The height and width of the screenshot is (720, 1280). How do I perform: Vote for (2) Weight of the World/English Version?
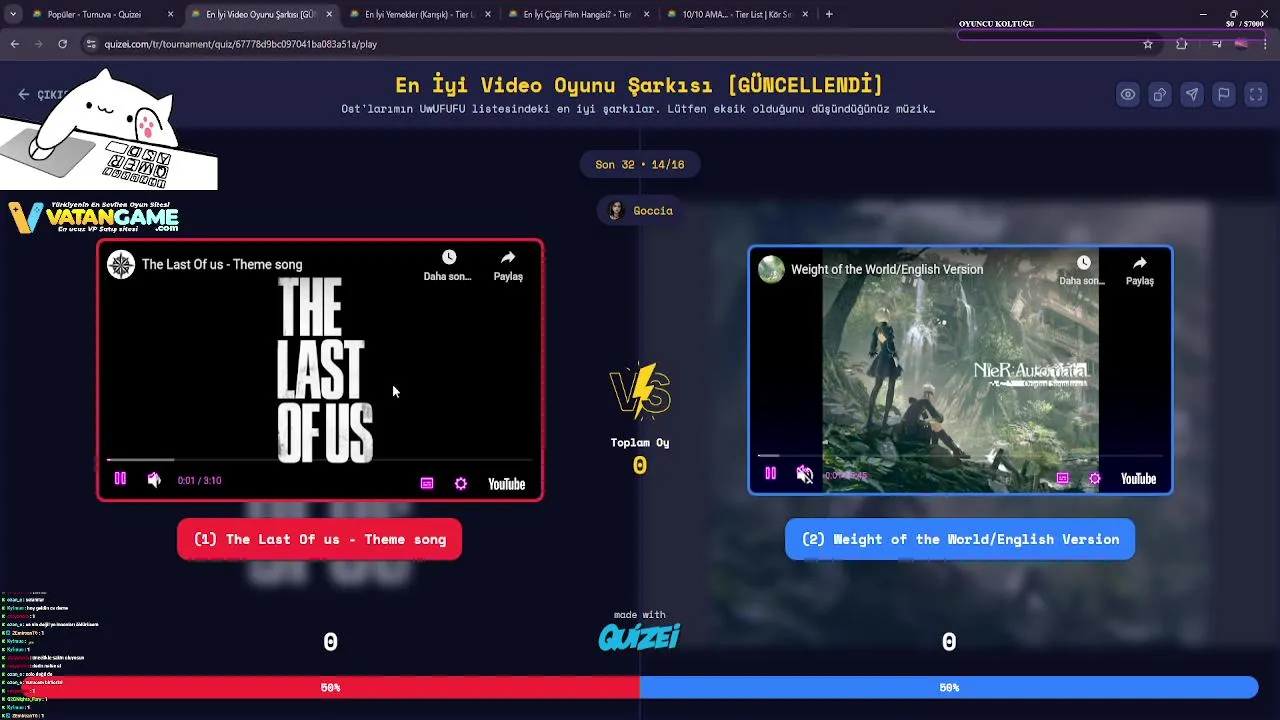tap(960, 539)
